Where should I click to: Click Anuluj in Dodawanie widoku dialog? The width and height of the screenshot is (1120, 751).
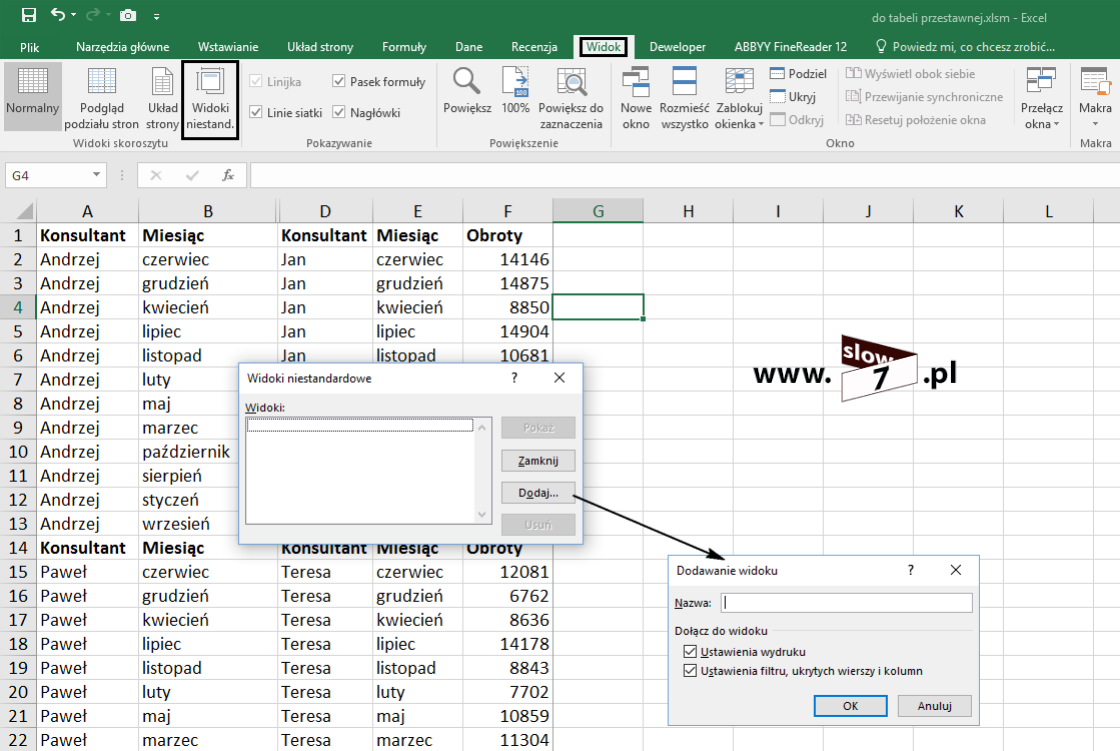pos(934,706)
